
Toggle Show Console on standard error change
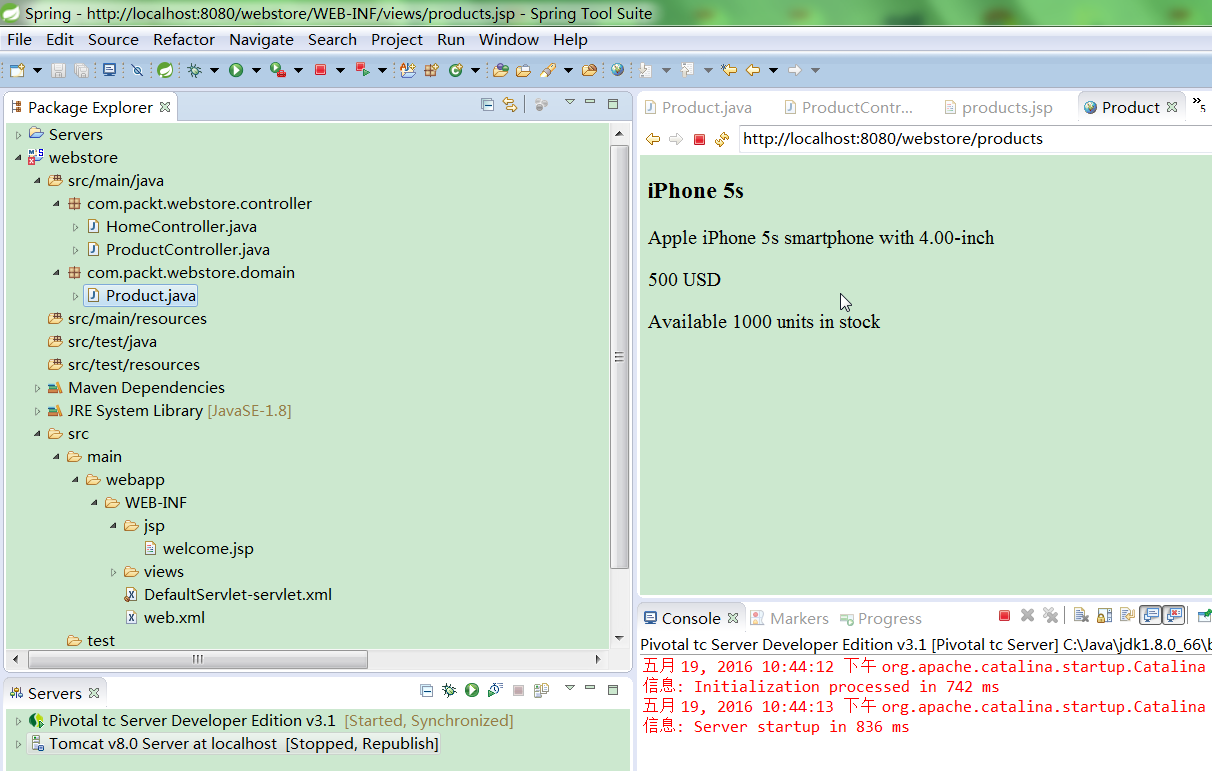1173,616
